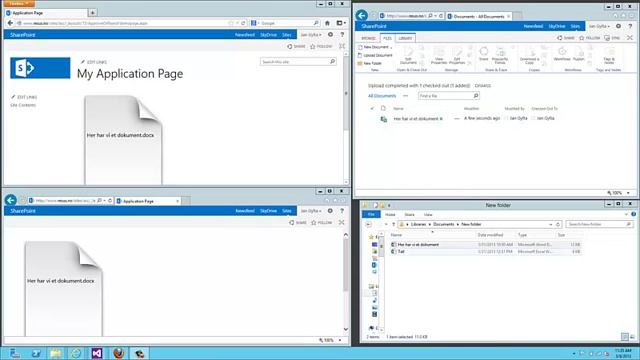This screenshot has height=360, width=640.
Task: Click the View Properties ribbon icon
Action: point(439,56)
